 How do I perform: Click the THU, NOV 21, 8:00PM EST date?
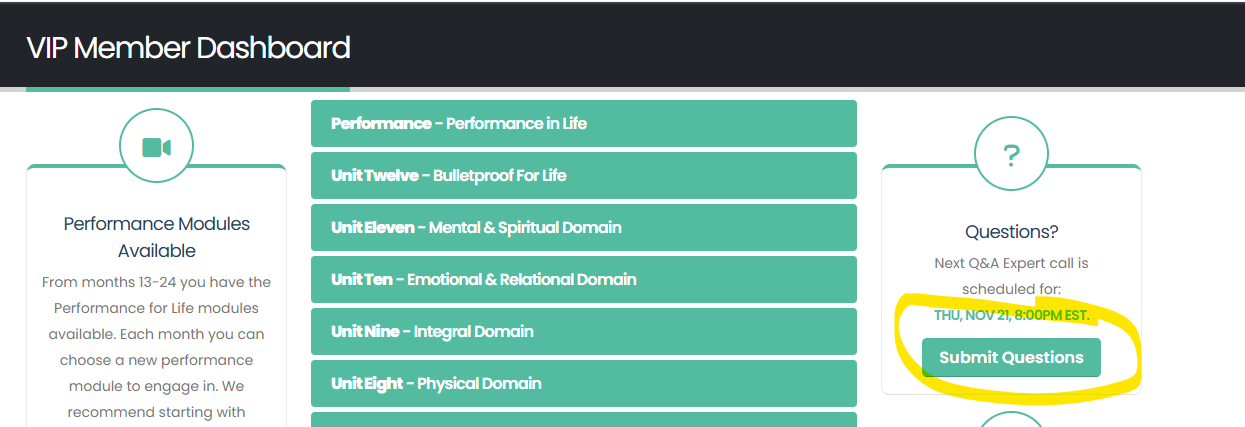(x=1011, y=316)
